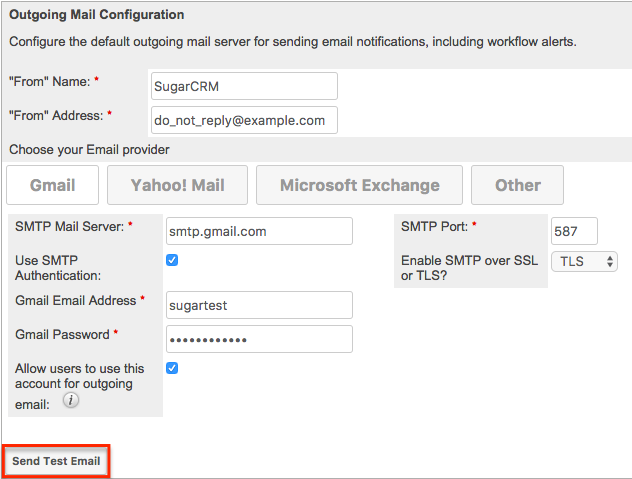Click the SMTP Mail Server field
Image resolution: width=632 pixels, height=479 pixels.
pyautogui.click(x=259, y=231)
